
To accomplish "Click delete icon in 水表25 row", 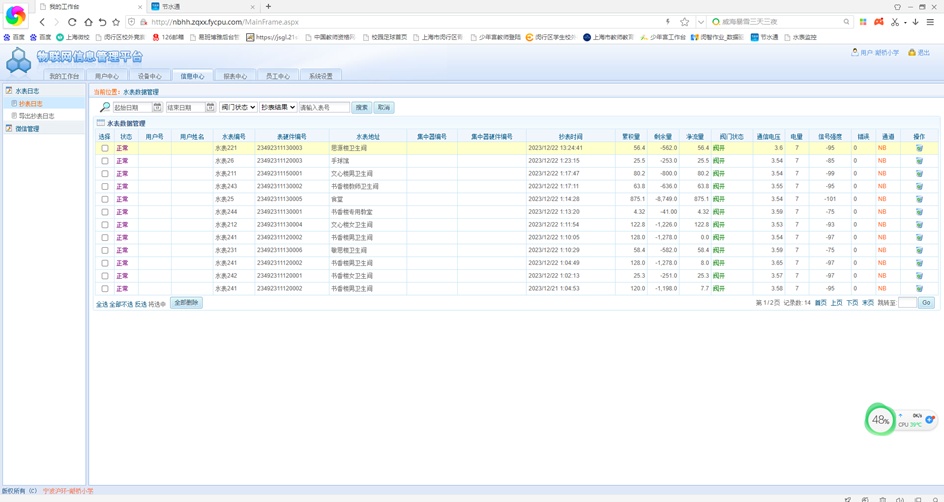I will tap(919, 199).
